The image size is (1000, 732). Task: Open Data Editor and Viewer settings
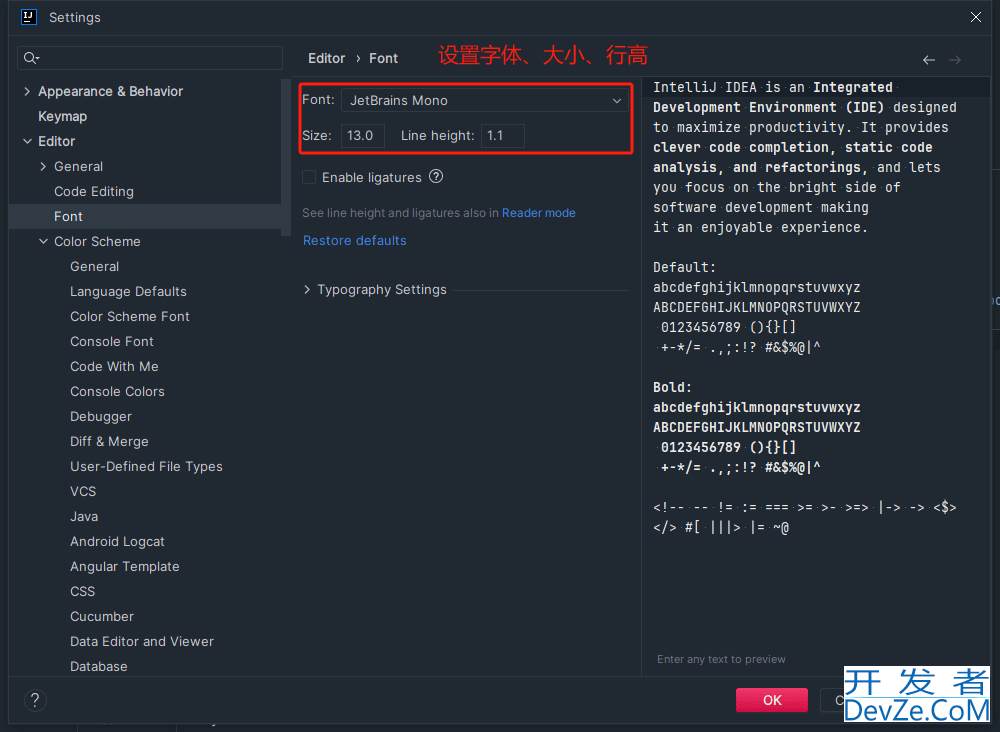[142, 641]
